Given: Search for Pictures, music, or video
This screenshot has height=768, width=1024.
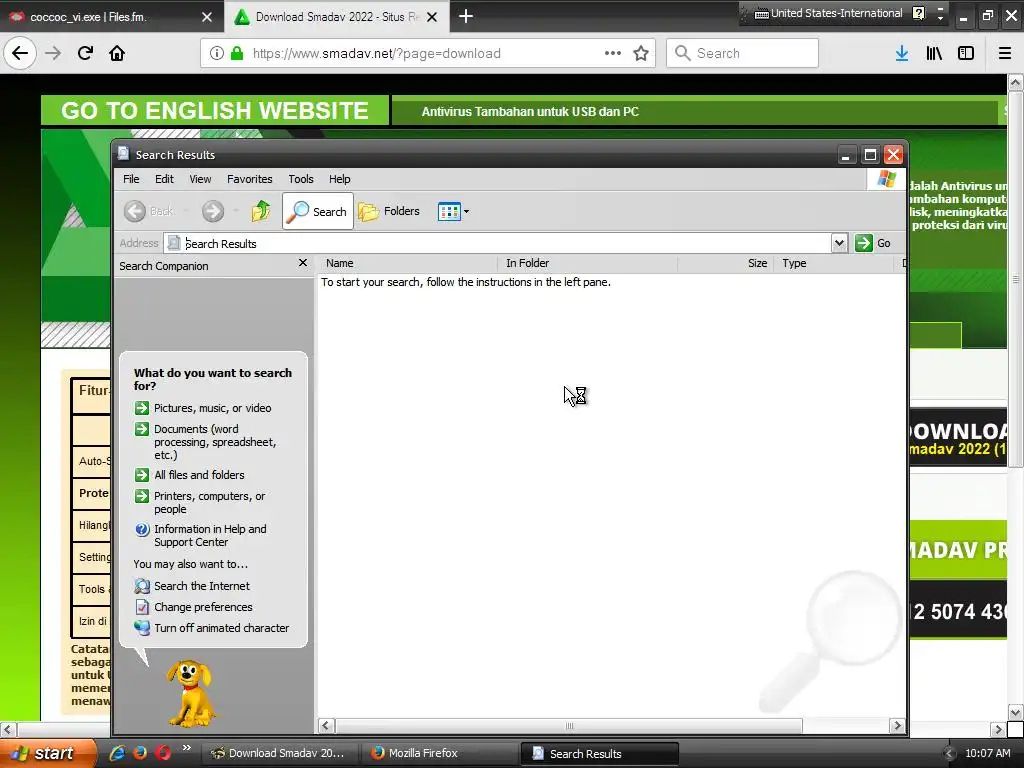Looking at the screenshot, I should (x=212, y=408).
